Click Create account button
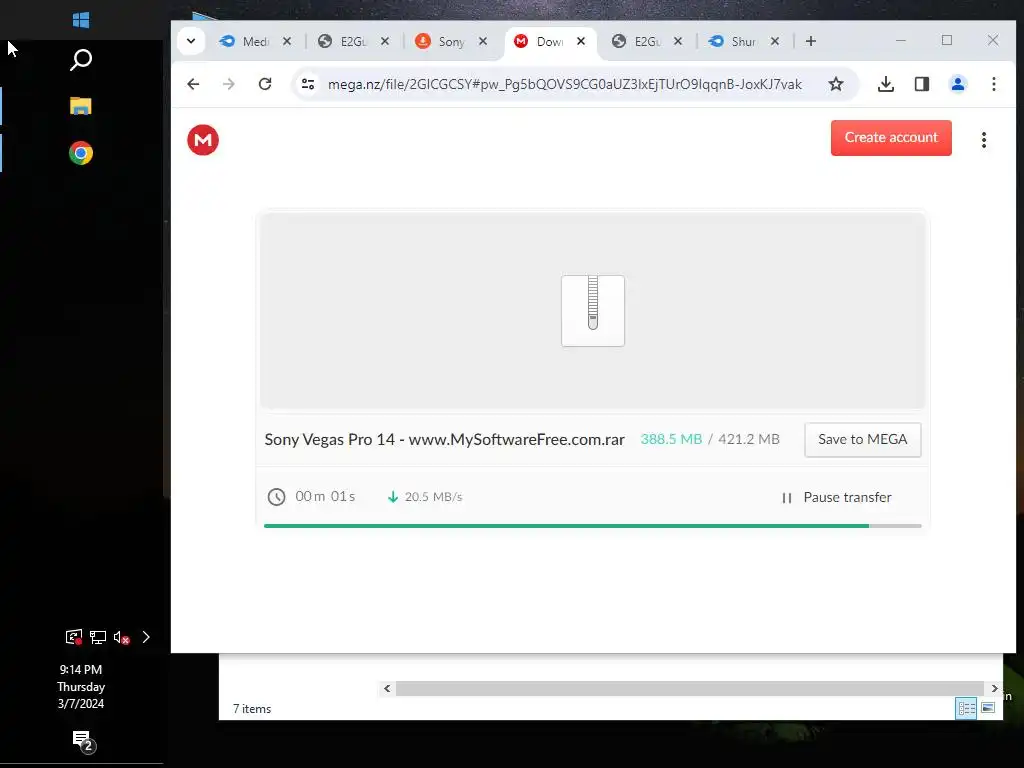1024x768 pixels. click(891, 138)
